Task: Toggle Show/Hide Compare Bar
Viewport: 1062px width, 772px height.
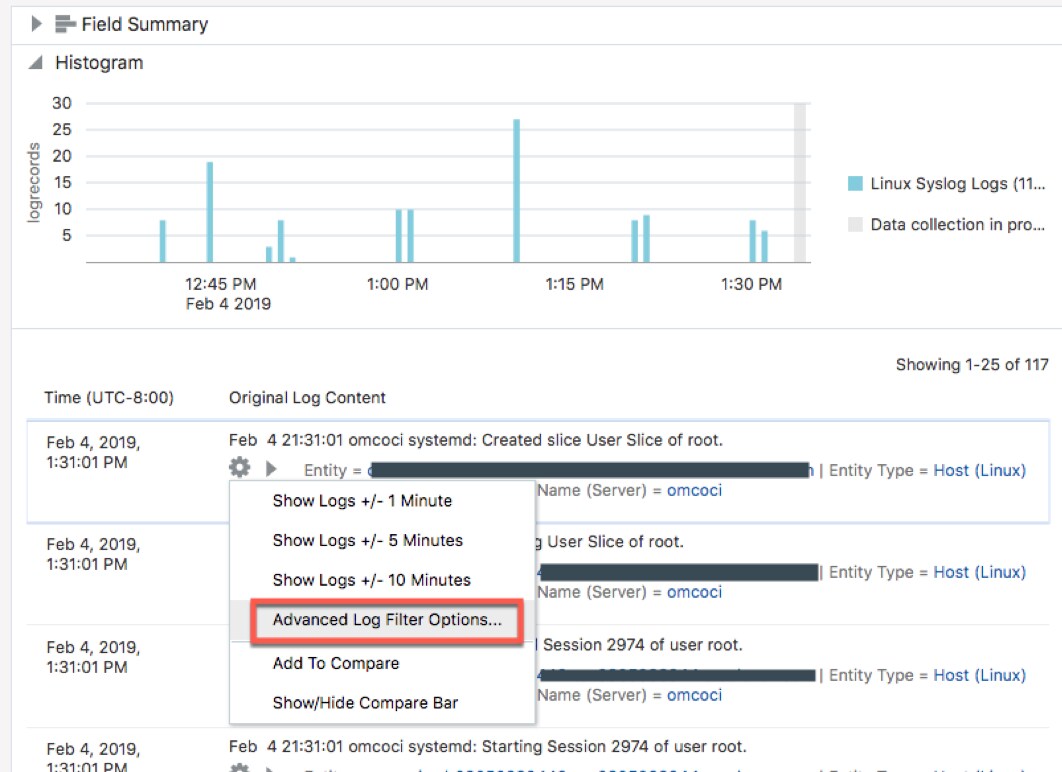Action: point(365,703)
